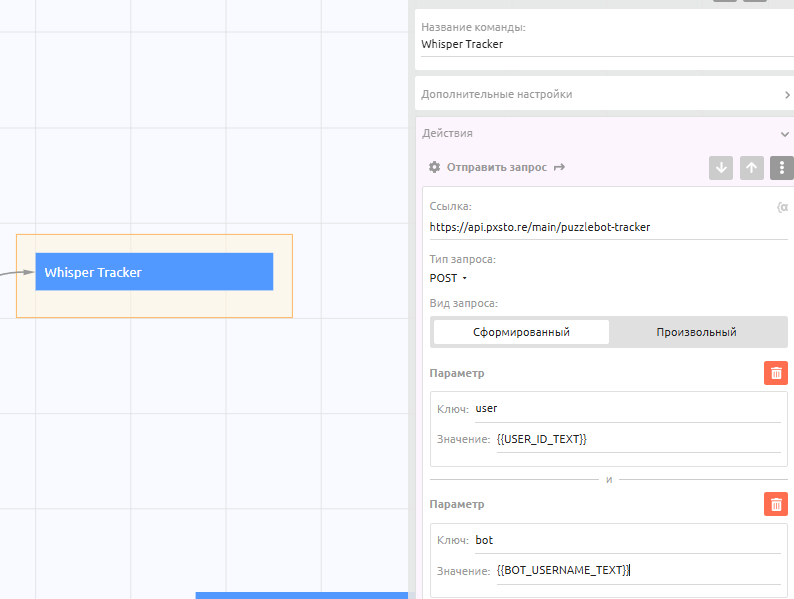Select the Whisper Tracker block on the canvas
This screenshot has width=794, height=599.
click(154, 272)
